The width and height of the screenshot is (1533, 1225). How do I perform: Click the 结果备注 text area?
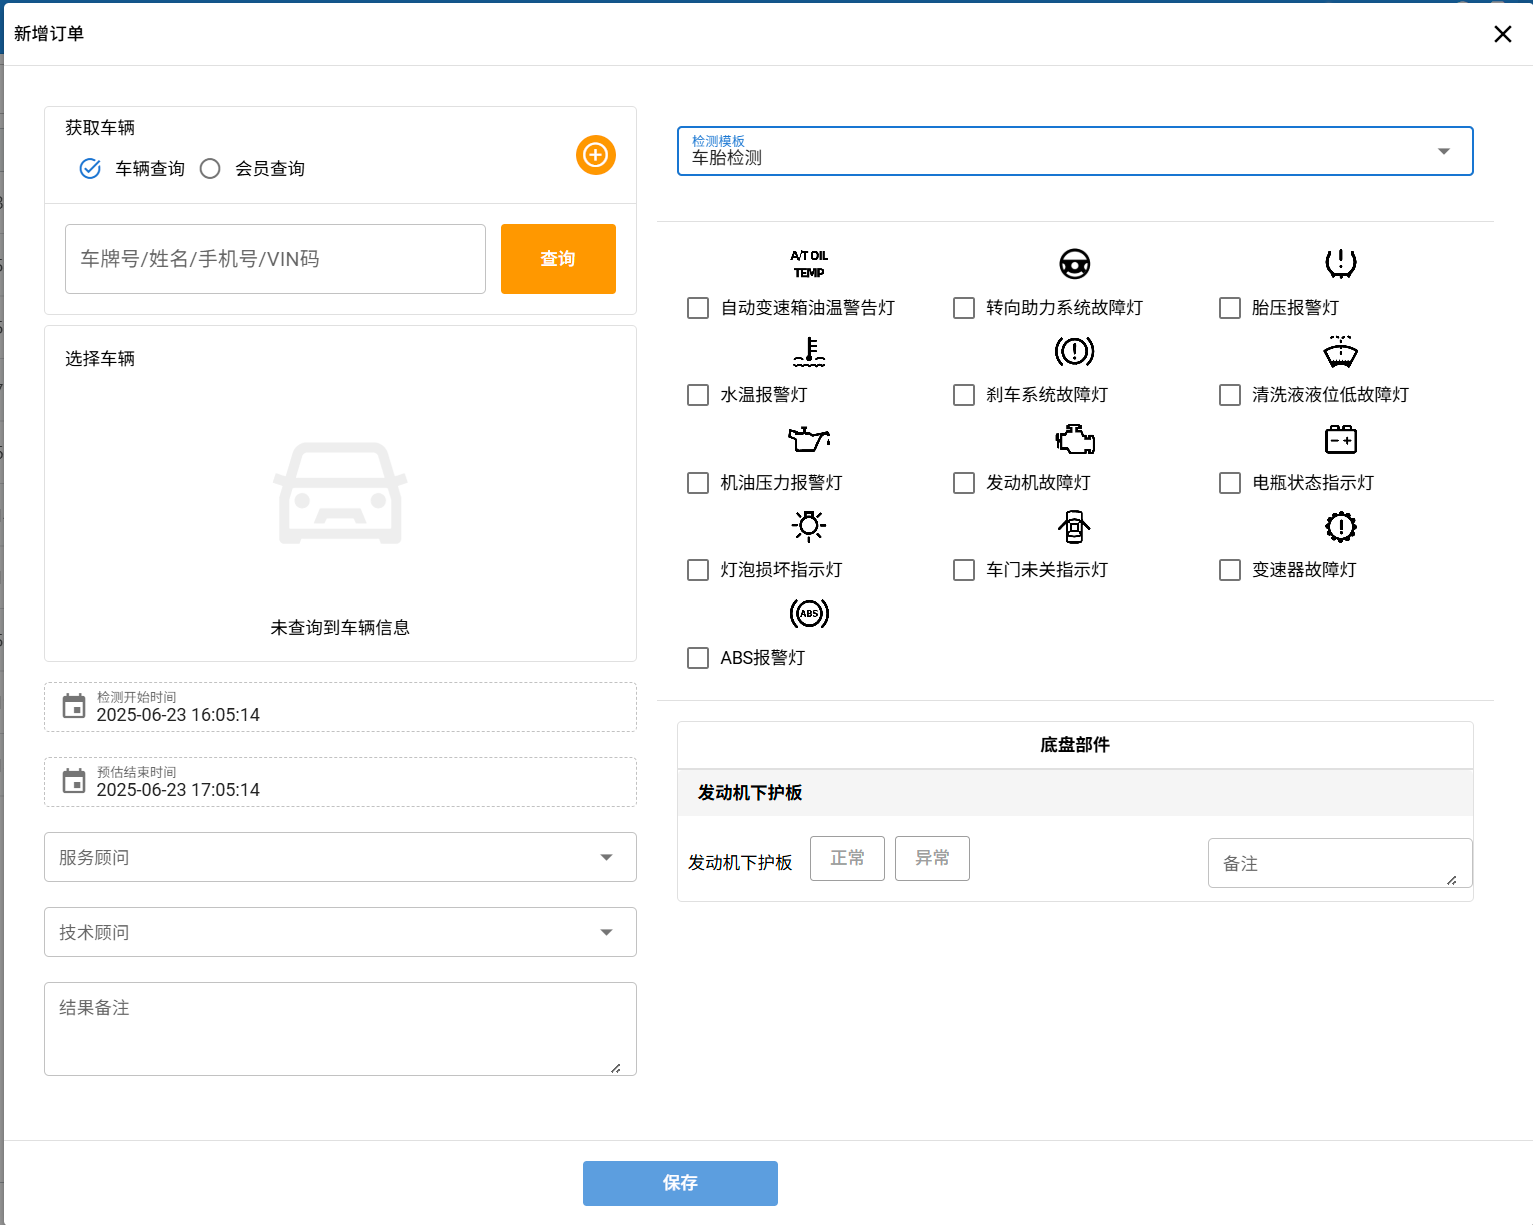(340, 1029)
